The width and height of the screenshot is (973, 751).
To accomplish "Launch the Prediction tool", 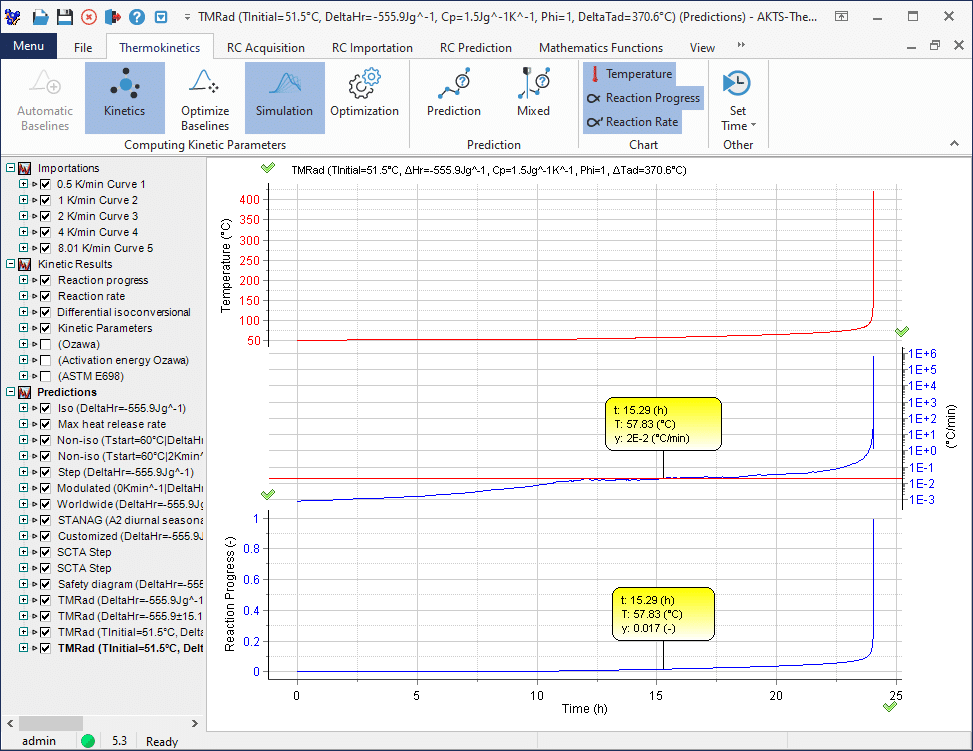I will point(453,97).
